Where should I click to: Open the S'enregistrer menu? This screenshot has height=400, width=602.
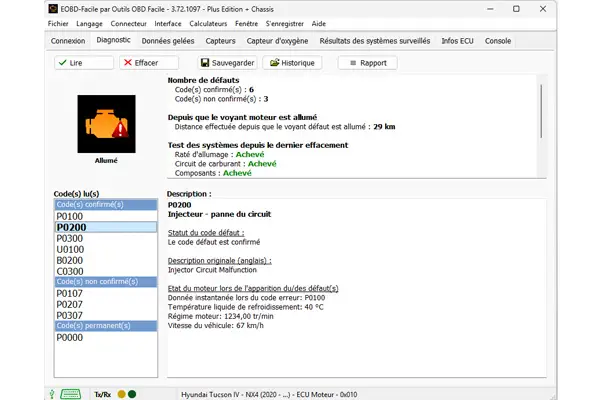click(x=284, y=24)
